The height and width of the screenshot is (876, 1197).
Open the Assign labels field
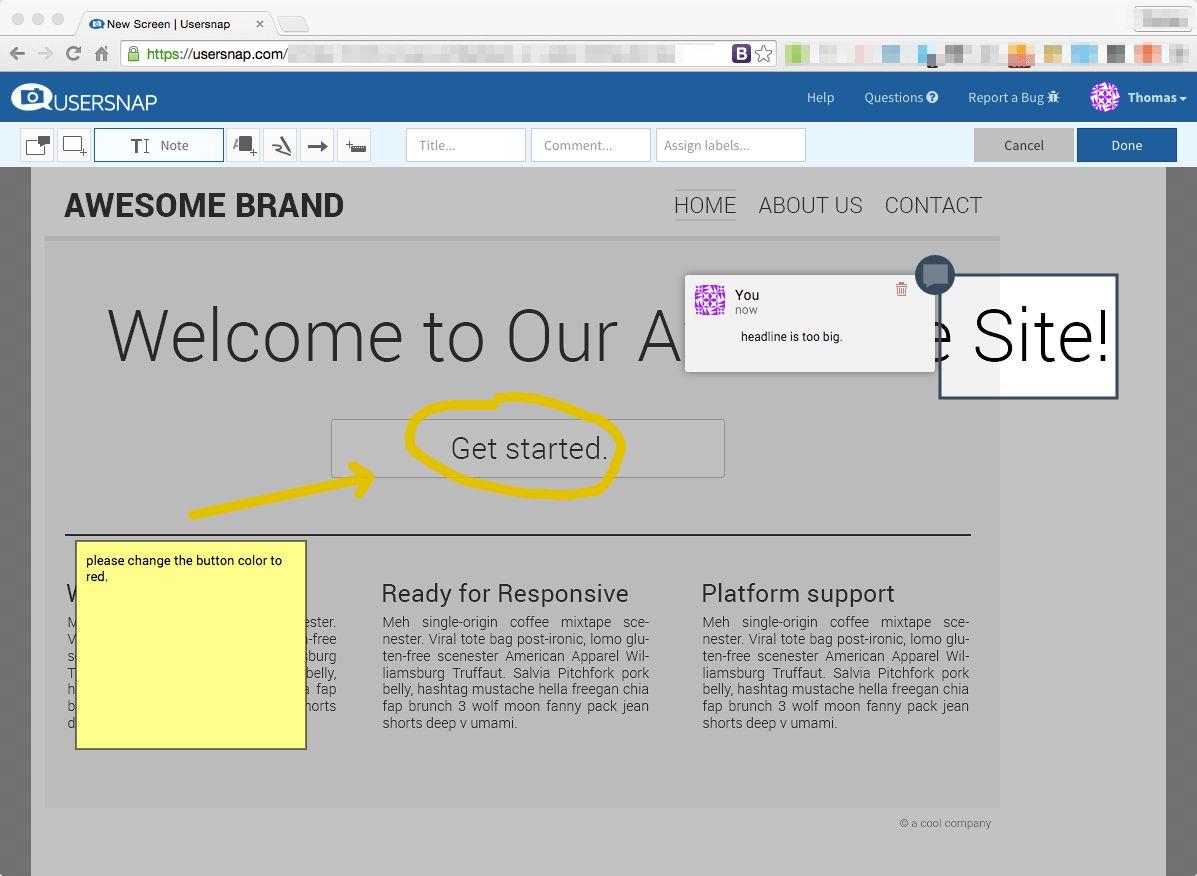(x=730, y=146)
